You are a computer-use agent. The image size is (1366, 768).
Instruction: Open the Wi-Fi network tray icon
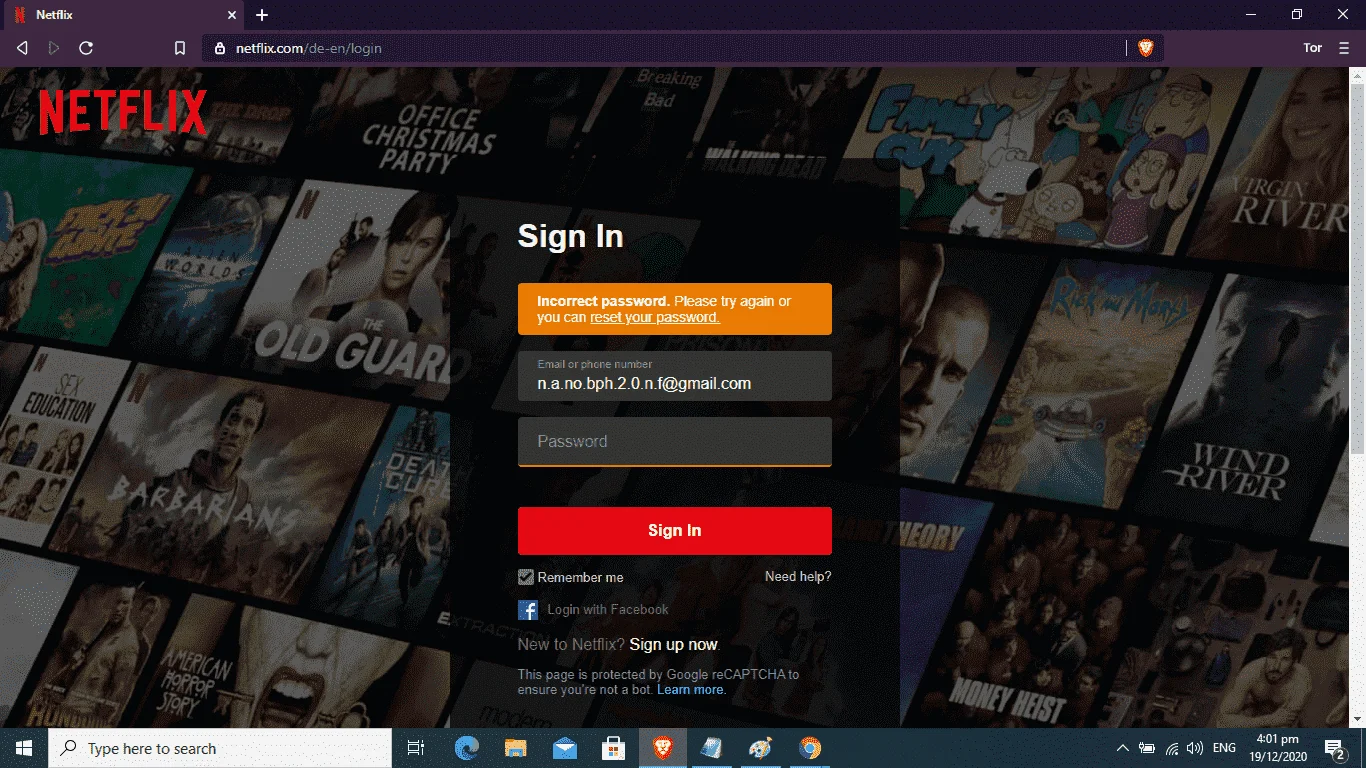click(1171, 748)
